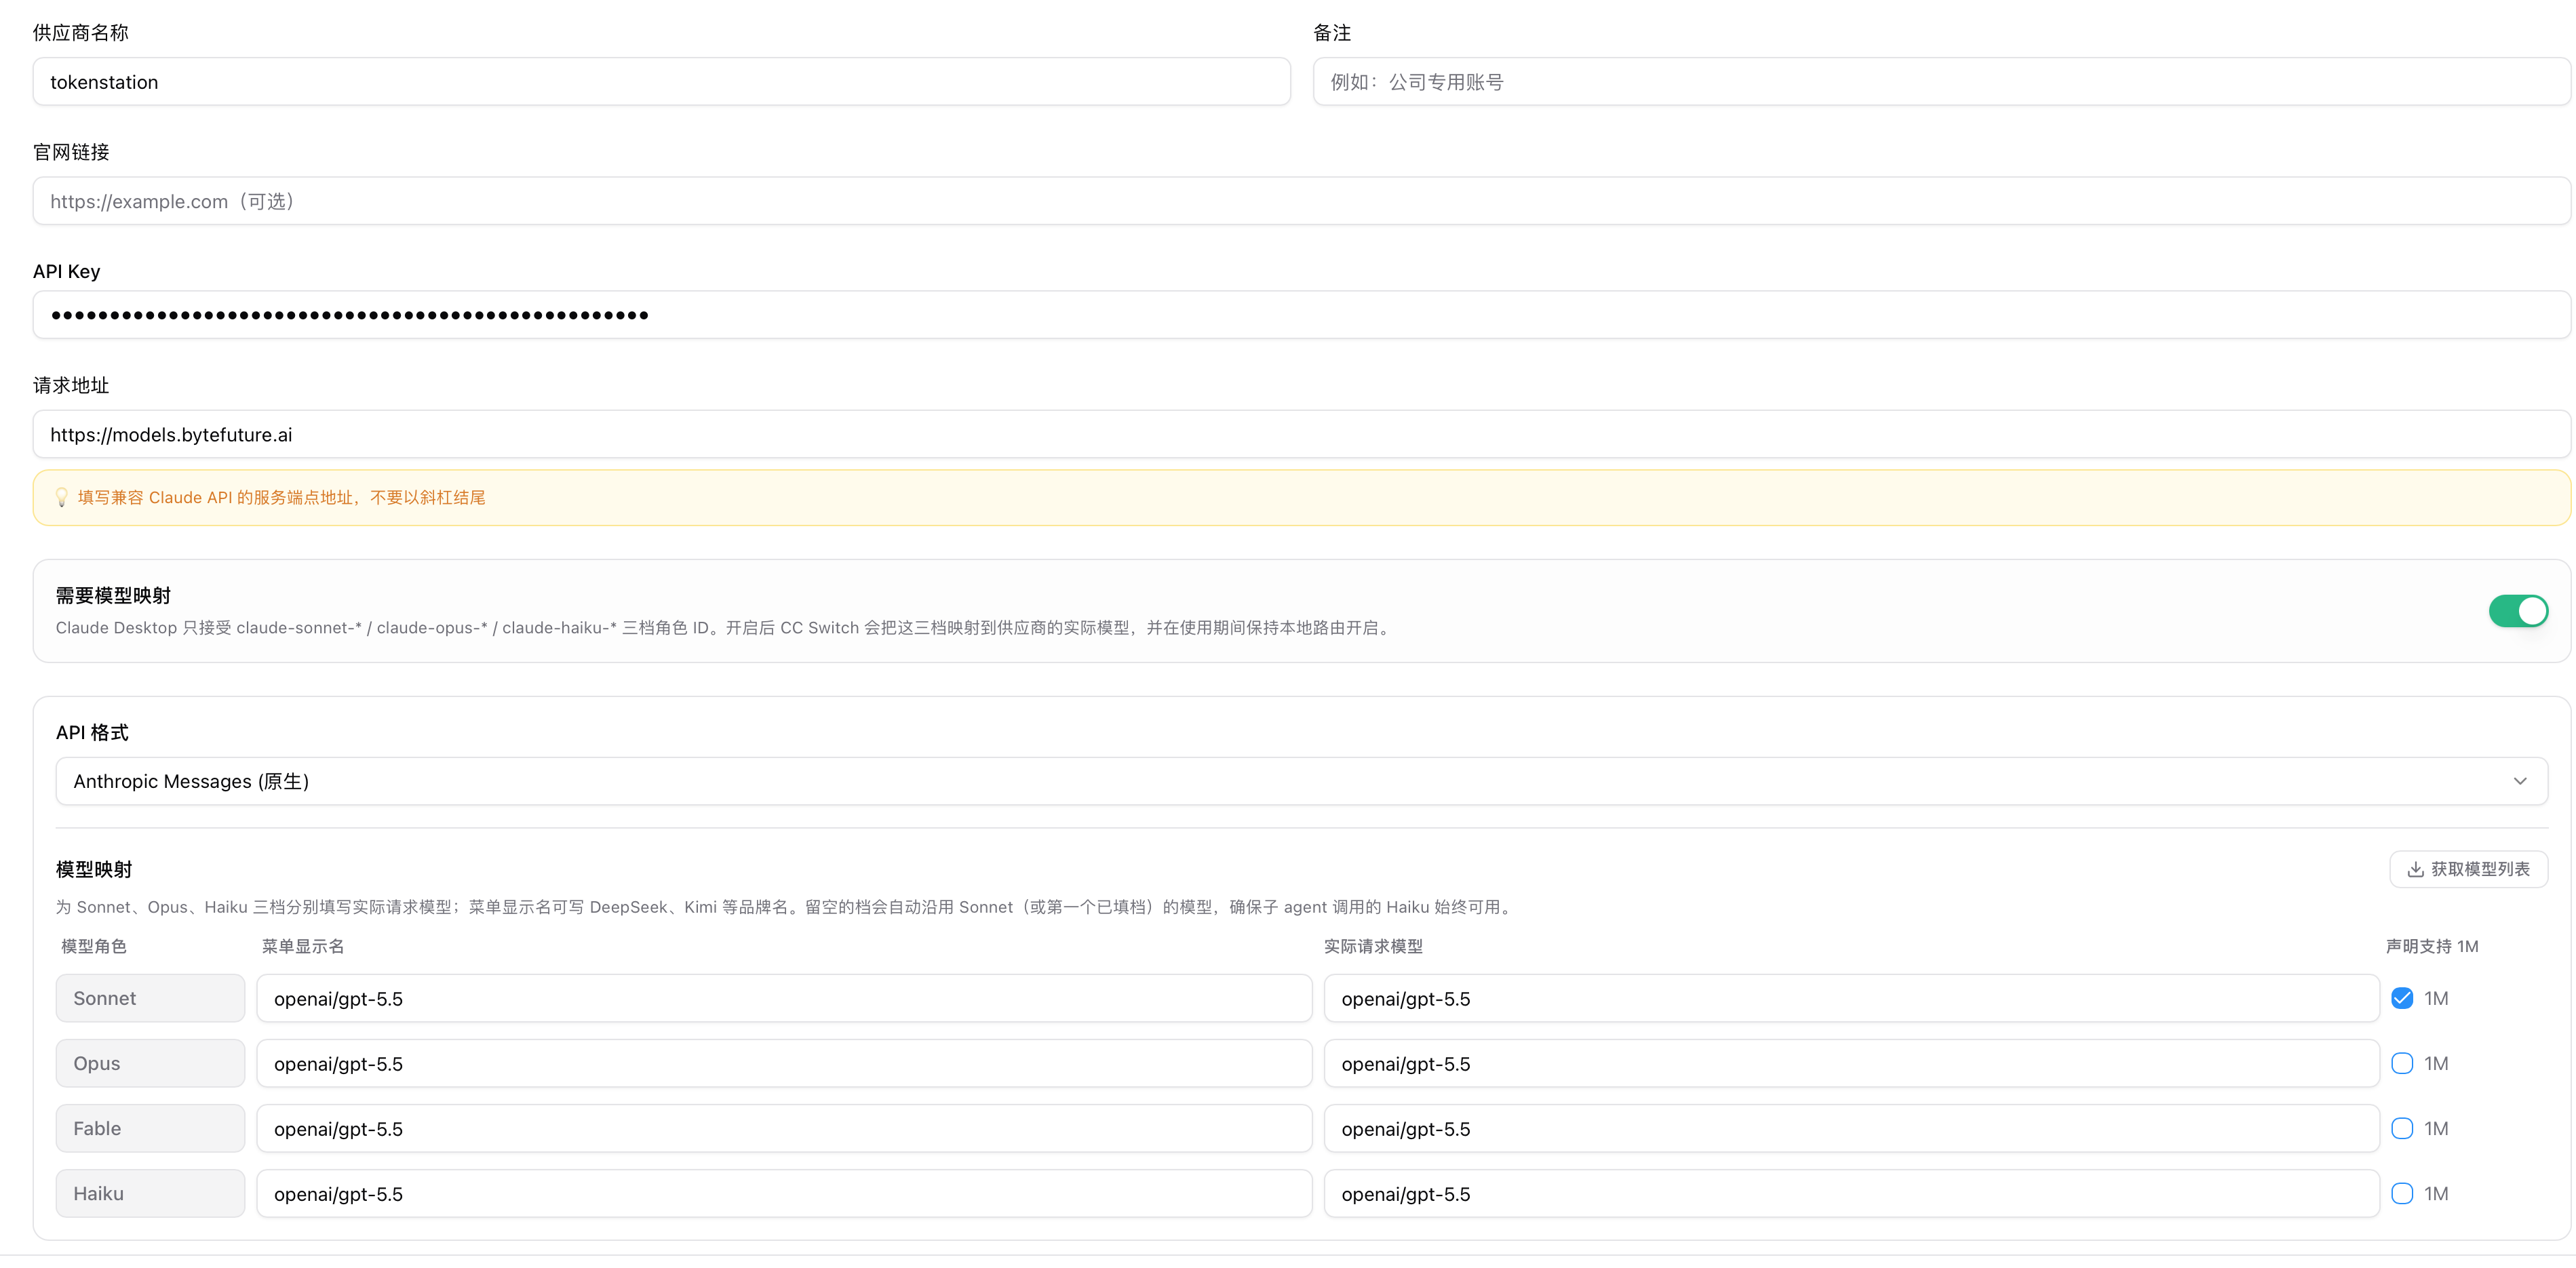The width and height of the screenshot is (2576, 1268).
Task: Click the 官网链接 URL input field
Action: tap(1301, 201)
